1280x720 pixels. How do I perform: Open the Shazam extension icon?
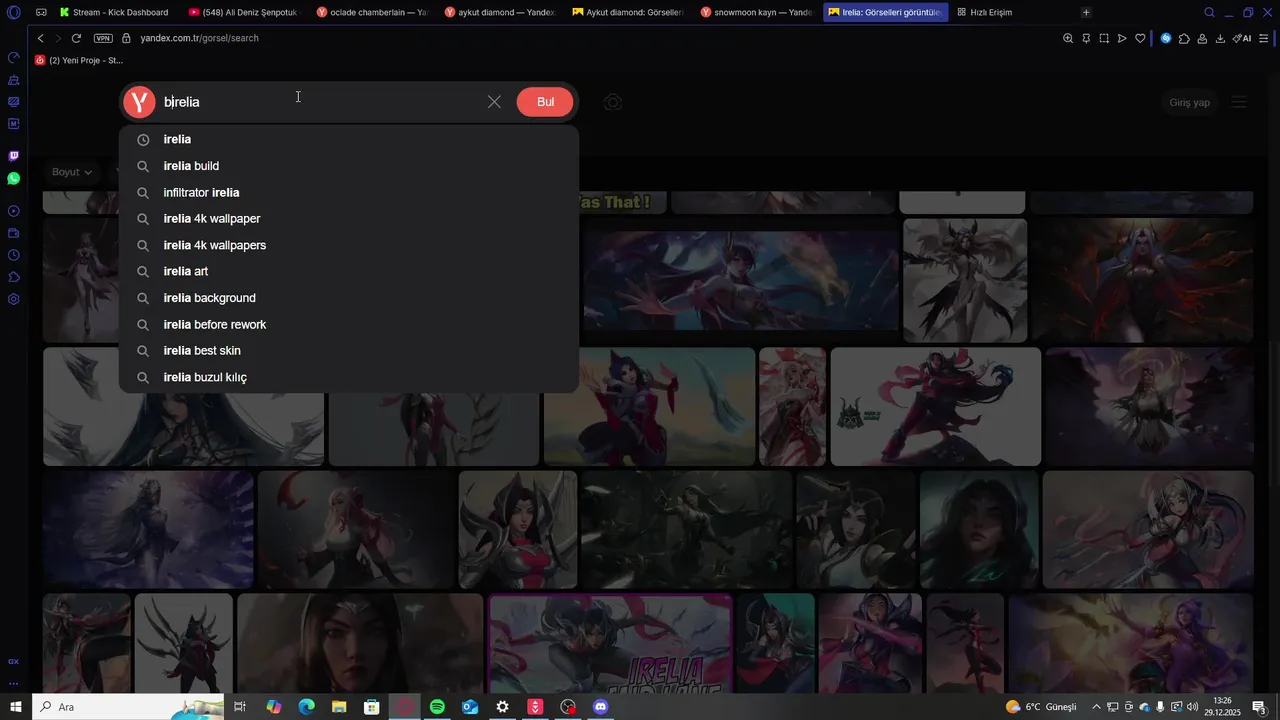(1166, 38)
